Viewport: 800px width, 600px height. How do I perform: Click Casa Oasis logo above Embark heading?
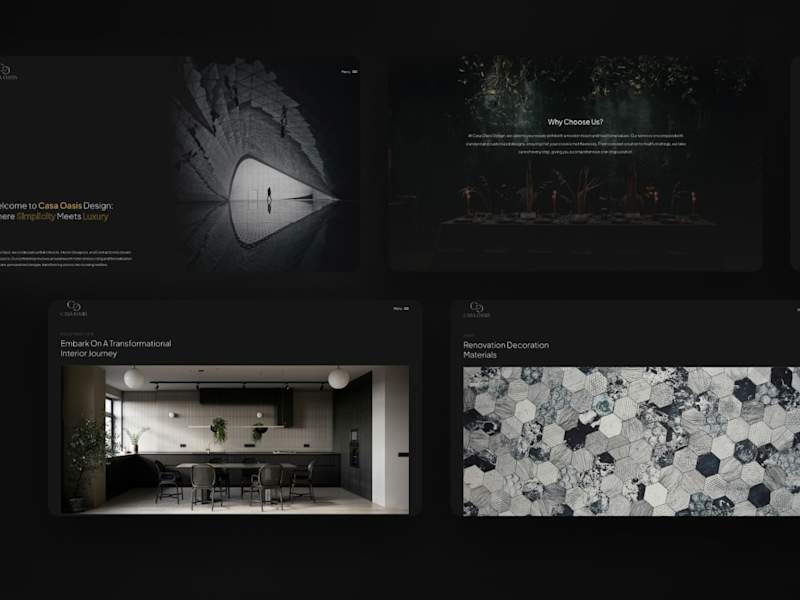(74, 309)
